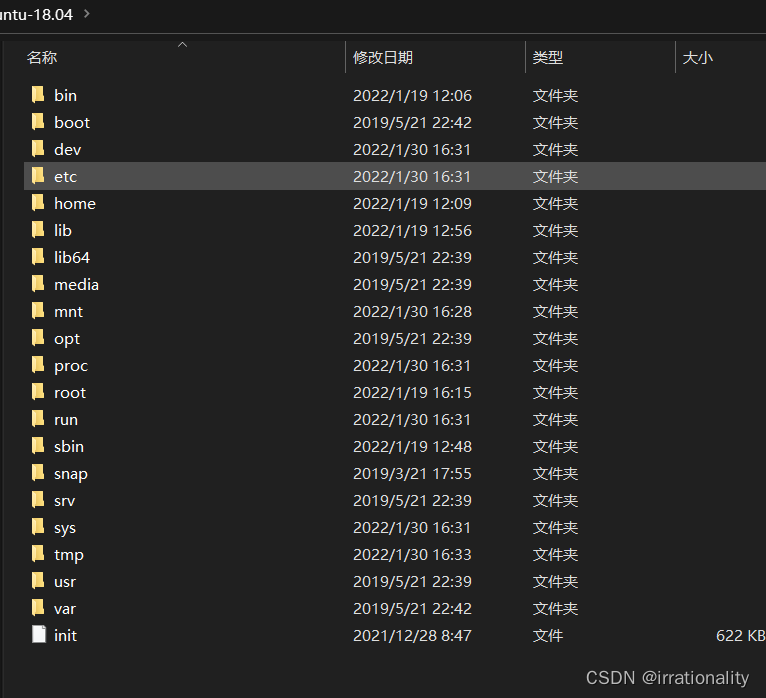
Task: Click the size value 622 KB
Action: (x=741, y=635)
